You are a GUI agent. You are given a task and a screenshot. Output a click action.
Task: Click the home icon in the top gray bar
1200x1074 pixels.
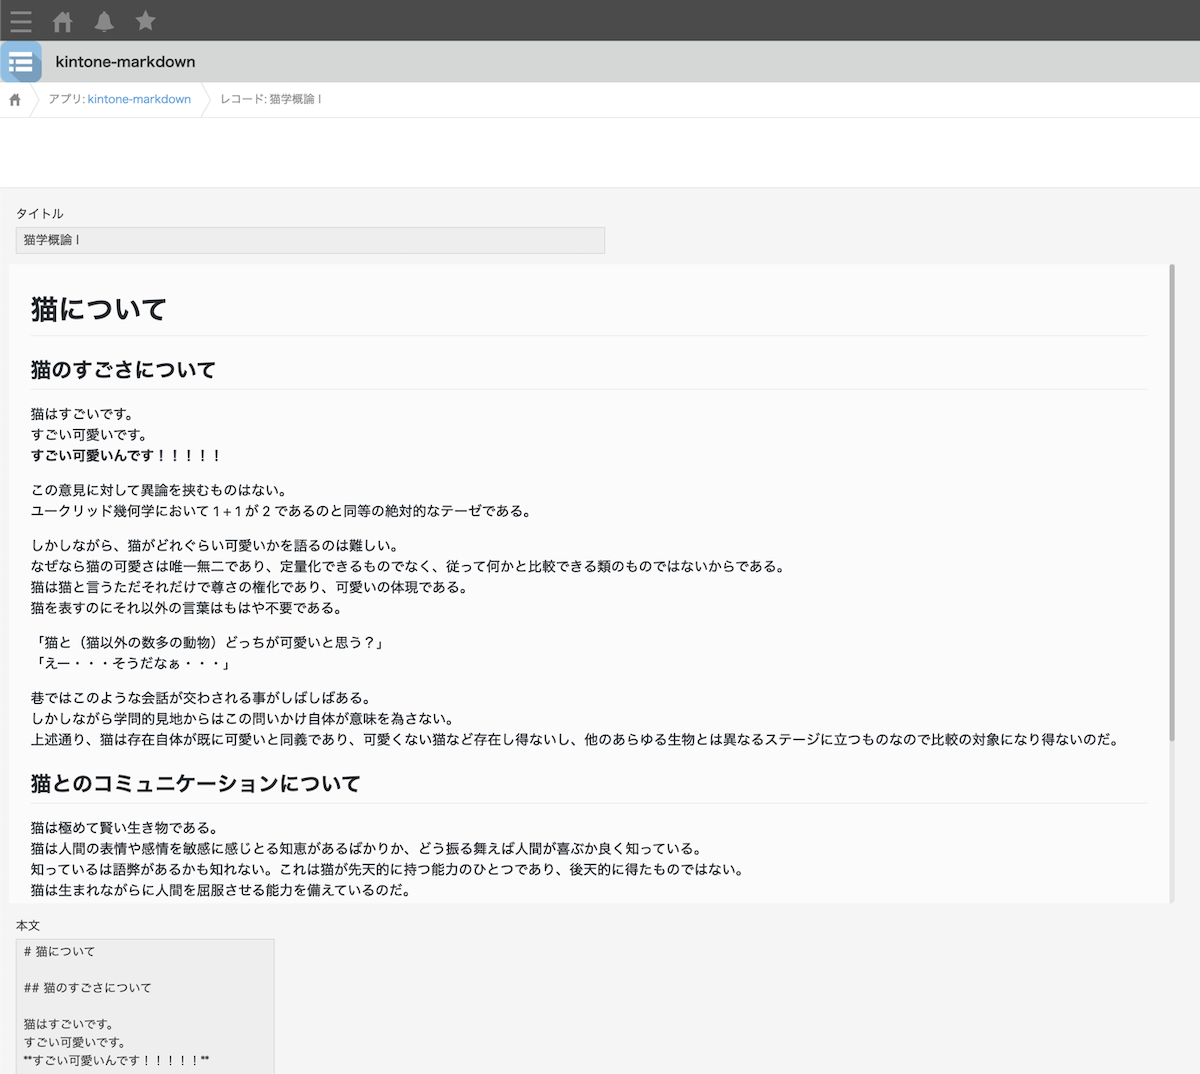61,21
